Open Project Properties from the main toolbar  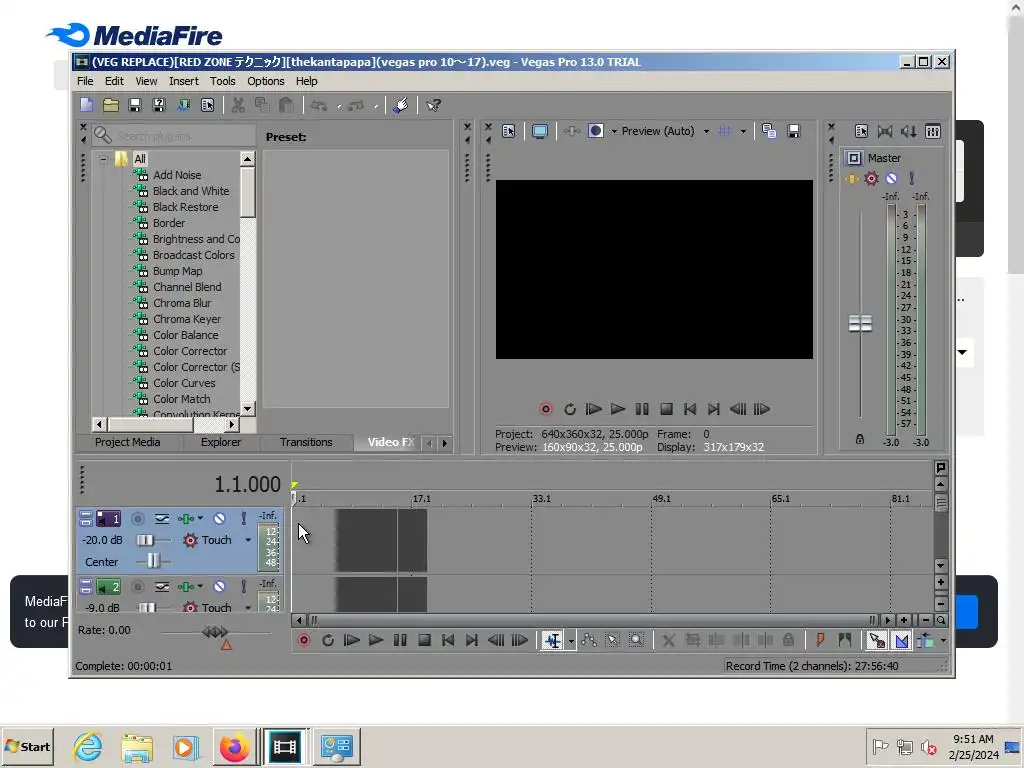(208, 104)
